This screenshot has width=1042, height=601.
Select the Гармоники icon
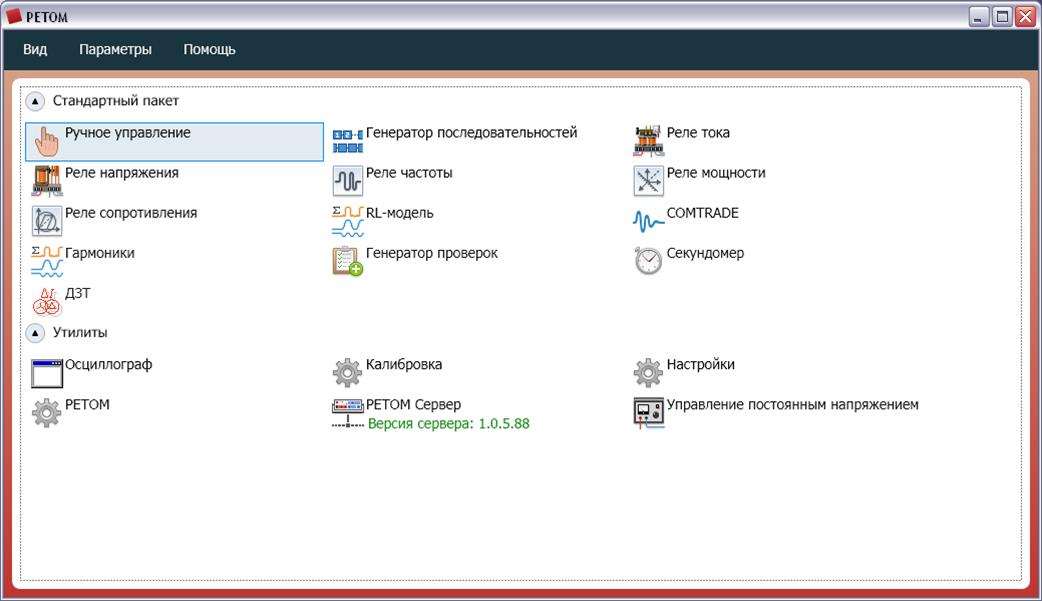(47, 261)
